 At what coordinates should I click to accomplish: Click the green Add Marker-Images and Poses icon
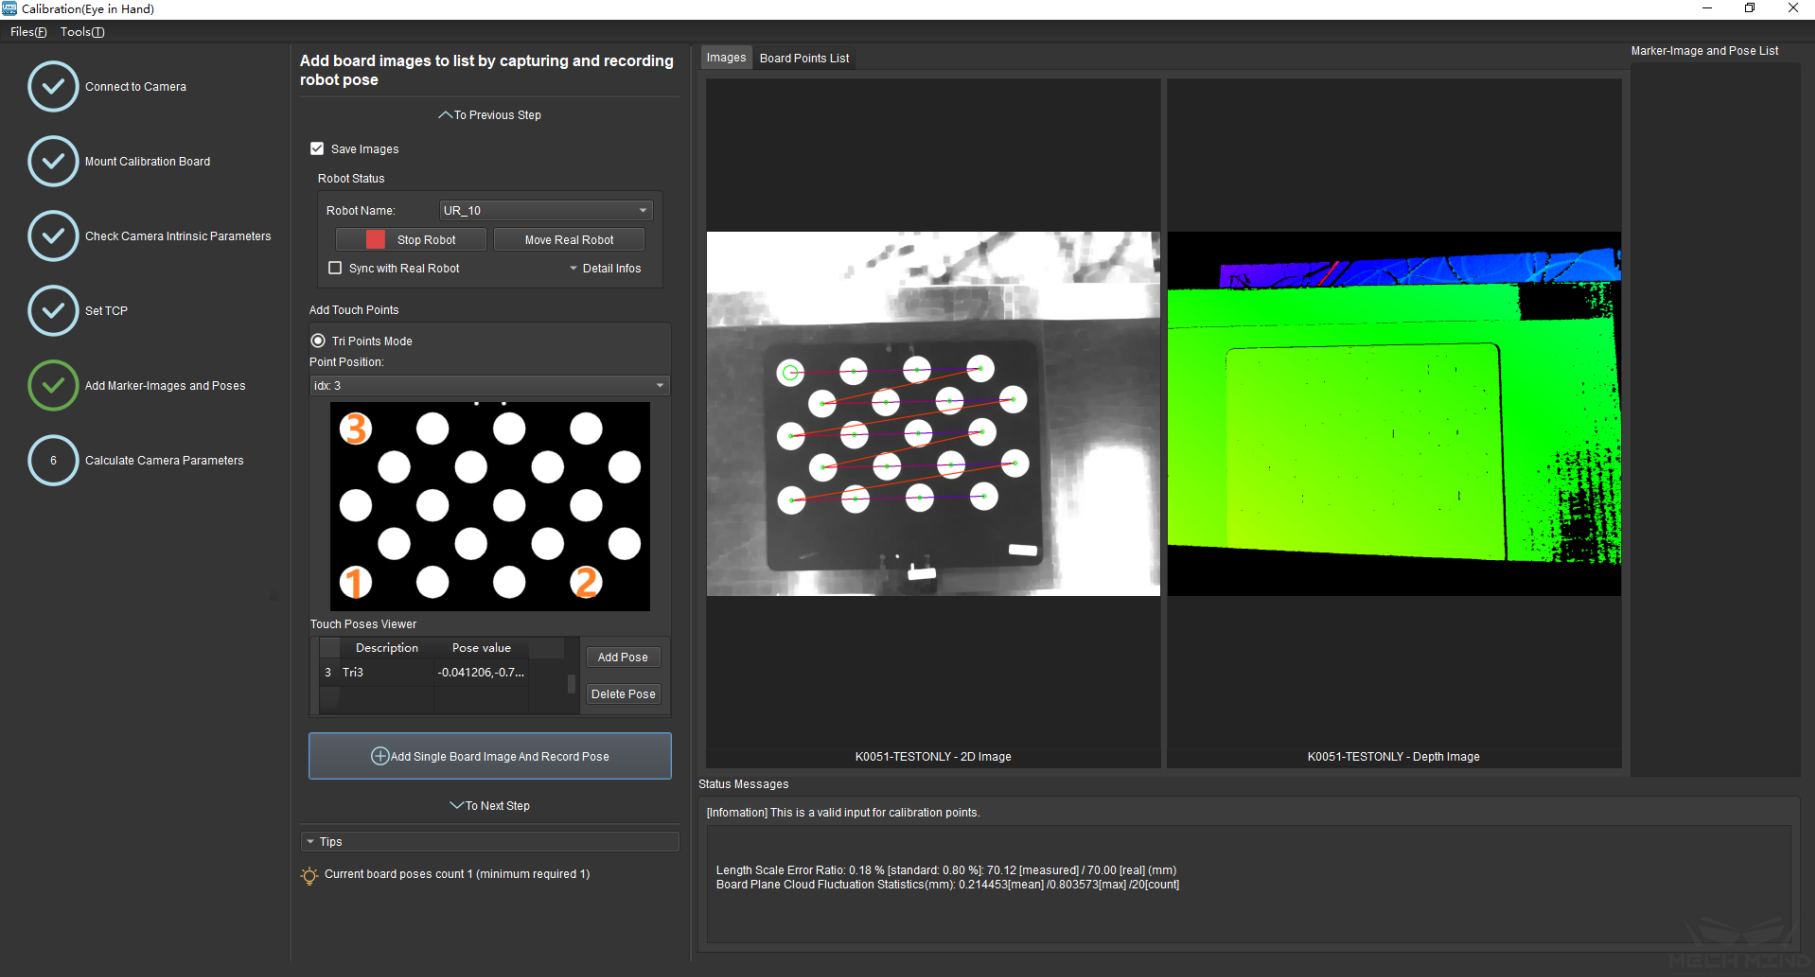53,386
